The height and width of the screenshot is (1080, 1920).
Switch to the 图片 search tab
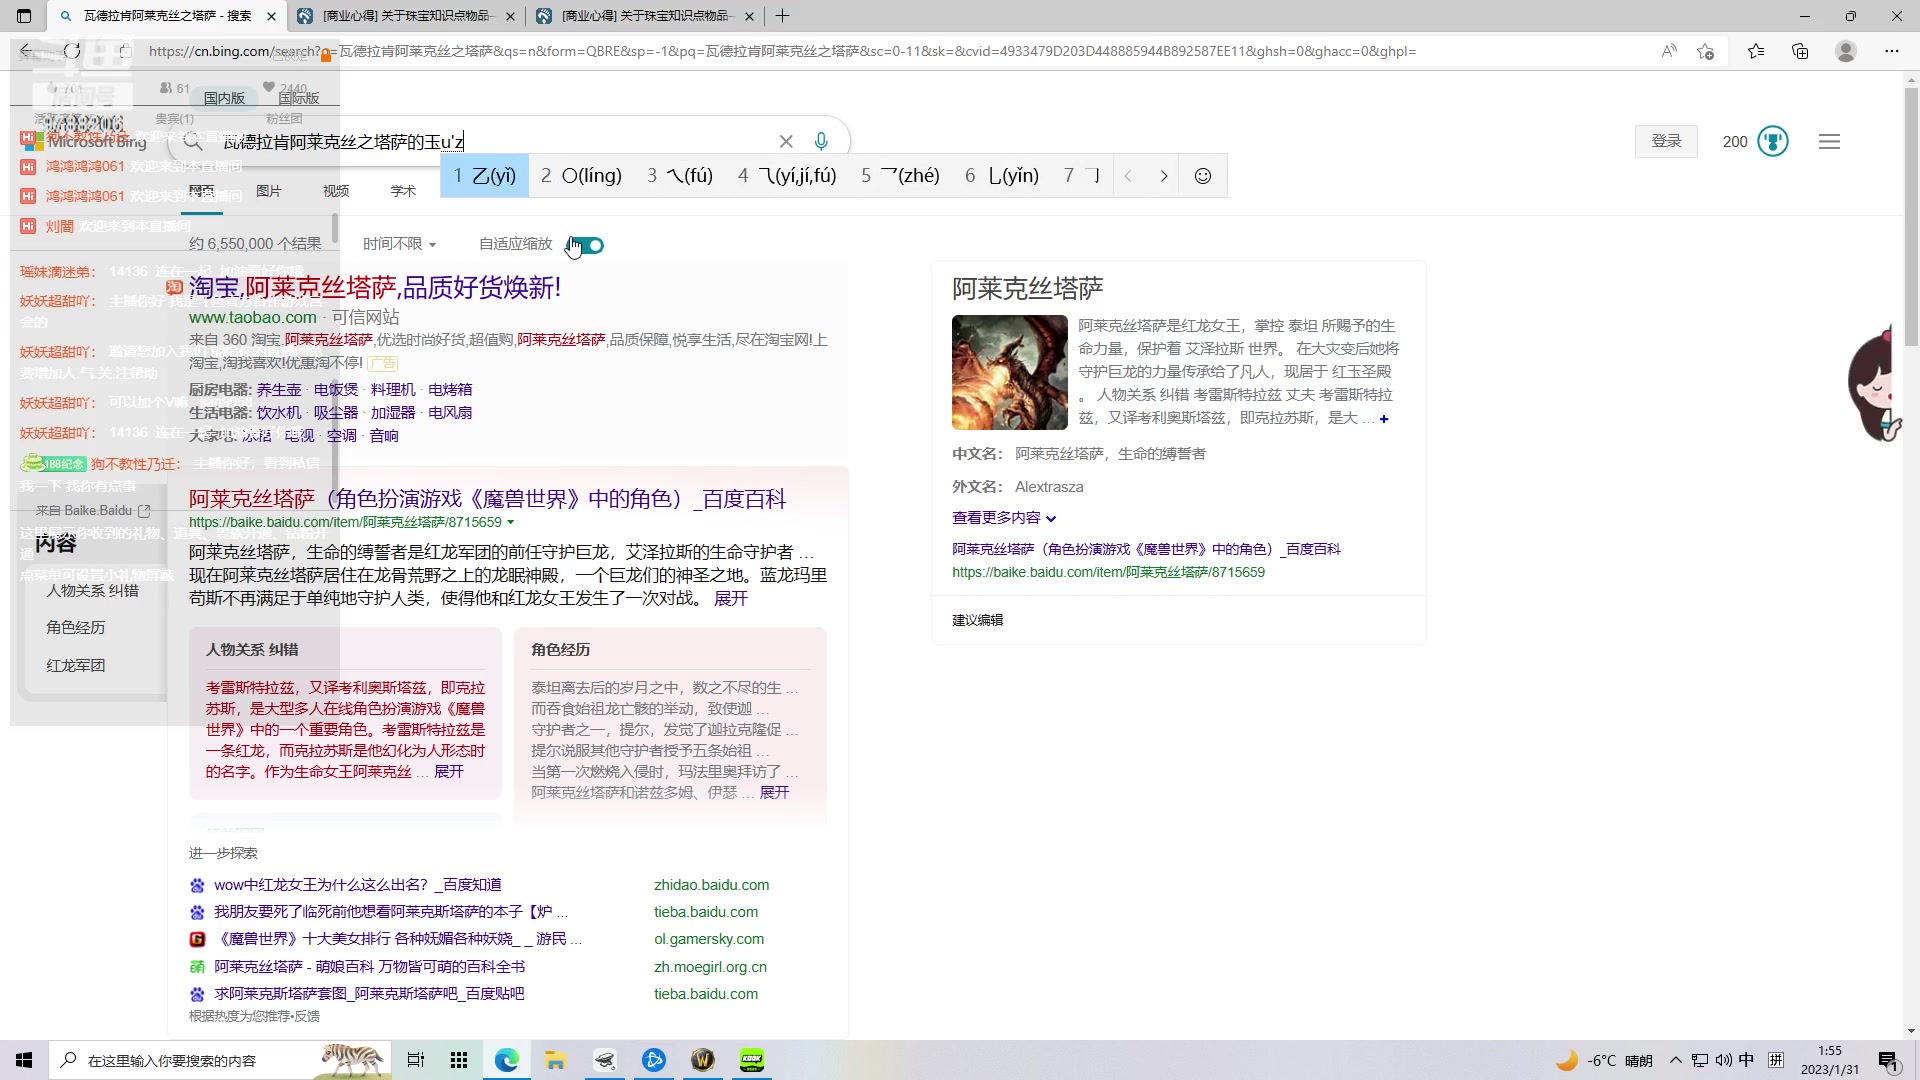click(x=269, y=191)
